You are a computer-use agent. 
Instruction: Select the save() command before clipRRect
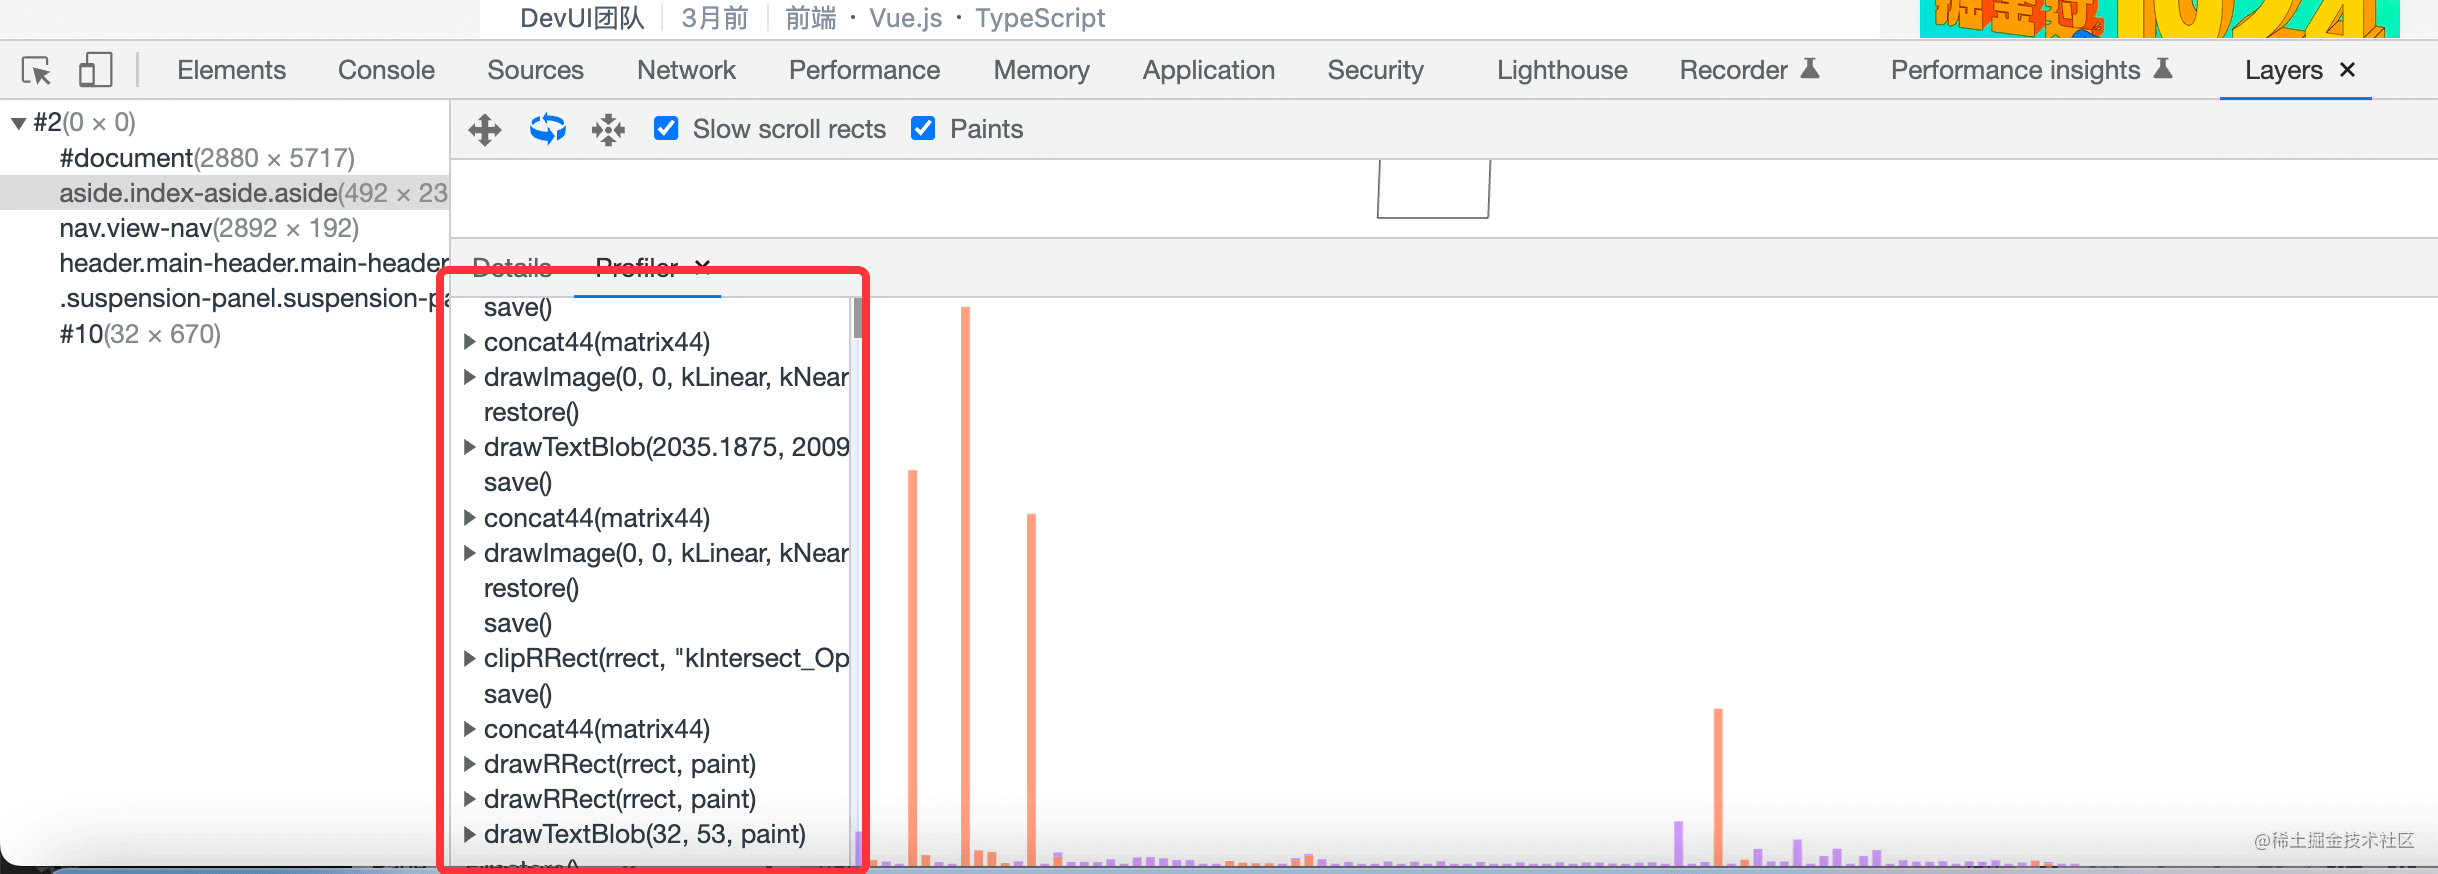pyautogui.click(x=518, y=623)
